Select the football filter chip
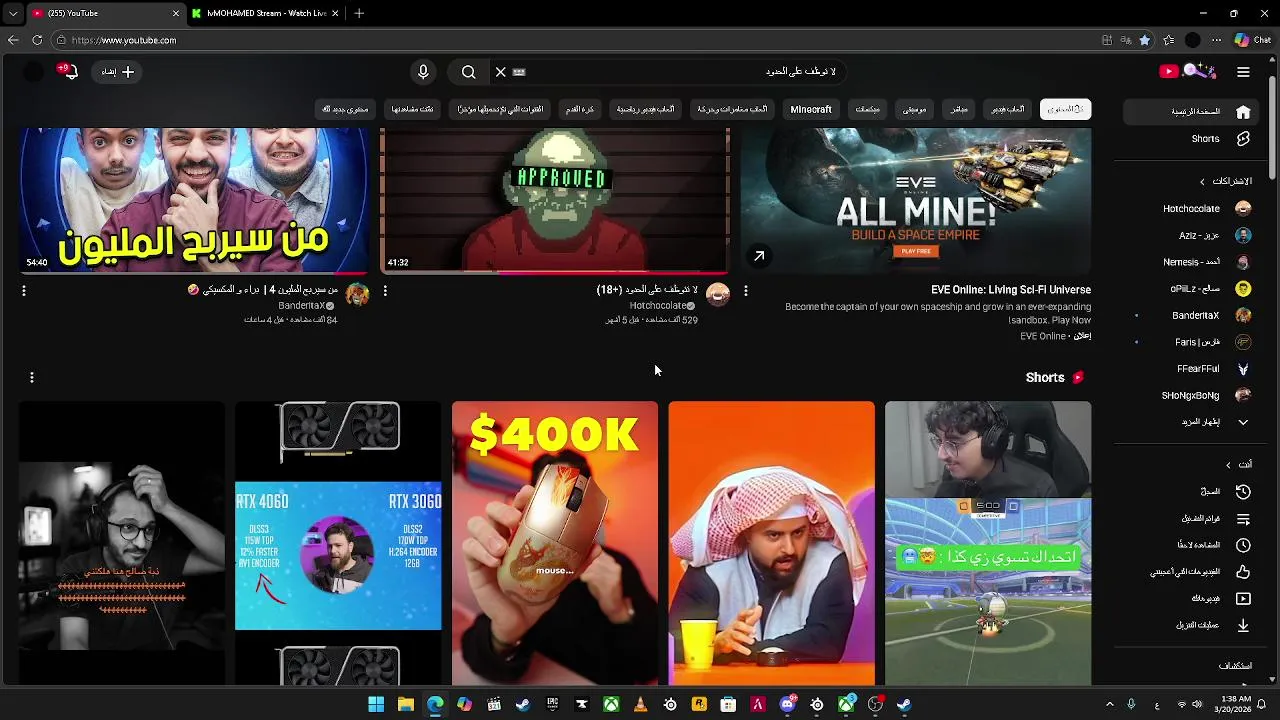The width and height of the screenshot is (1280, 720). click(x=580, y=109)
